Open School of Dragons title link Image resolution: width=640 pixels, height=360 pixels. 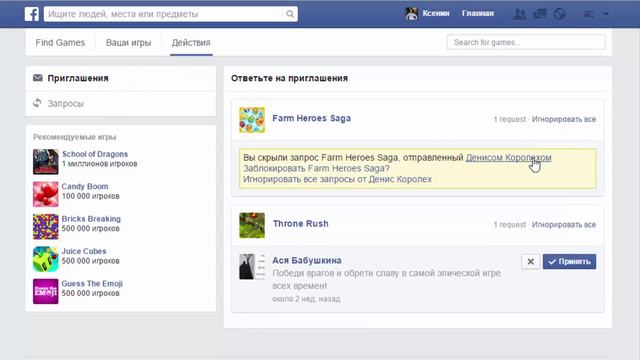[x=95, y=154]
